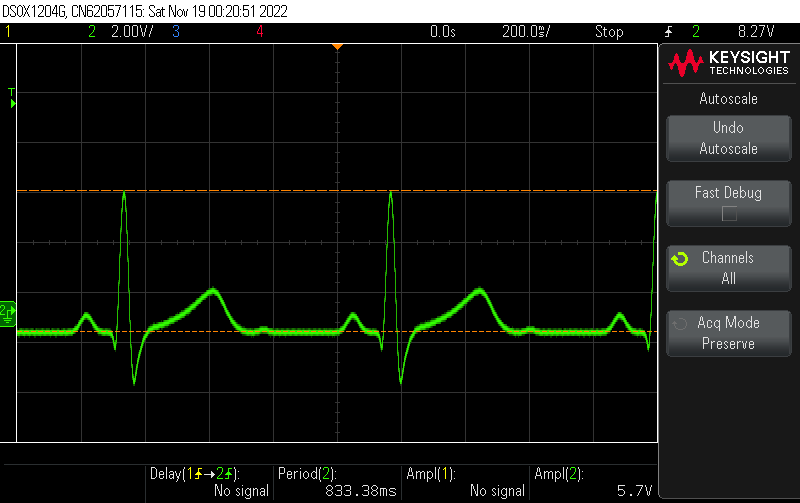Open the Acq Mode Preserve softkey
This screenshot has width=800, height=503.
729,333
